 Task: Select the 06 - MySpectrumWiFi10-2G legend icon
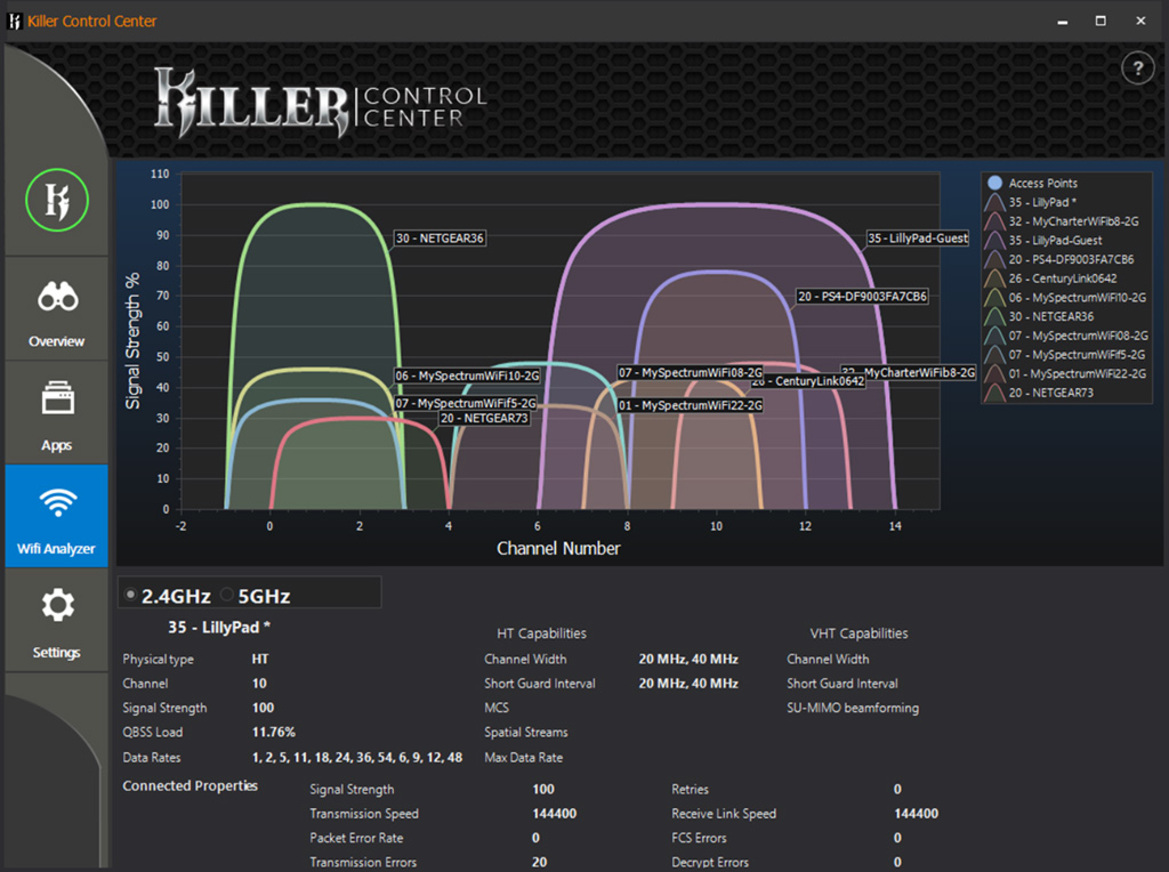[x=995, y=297]
